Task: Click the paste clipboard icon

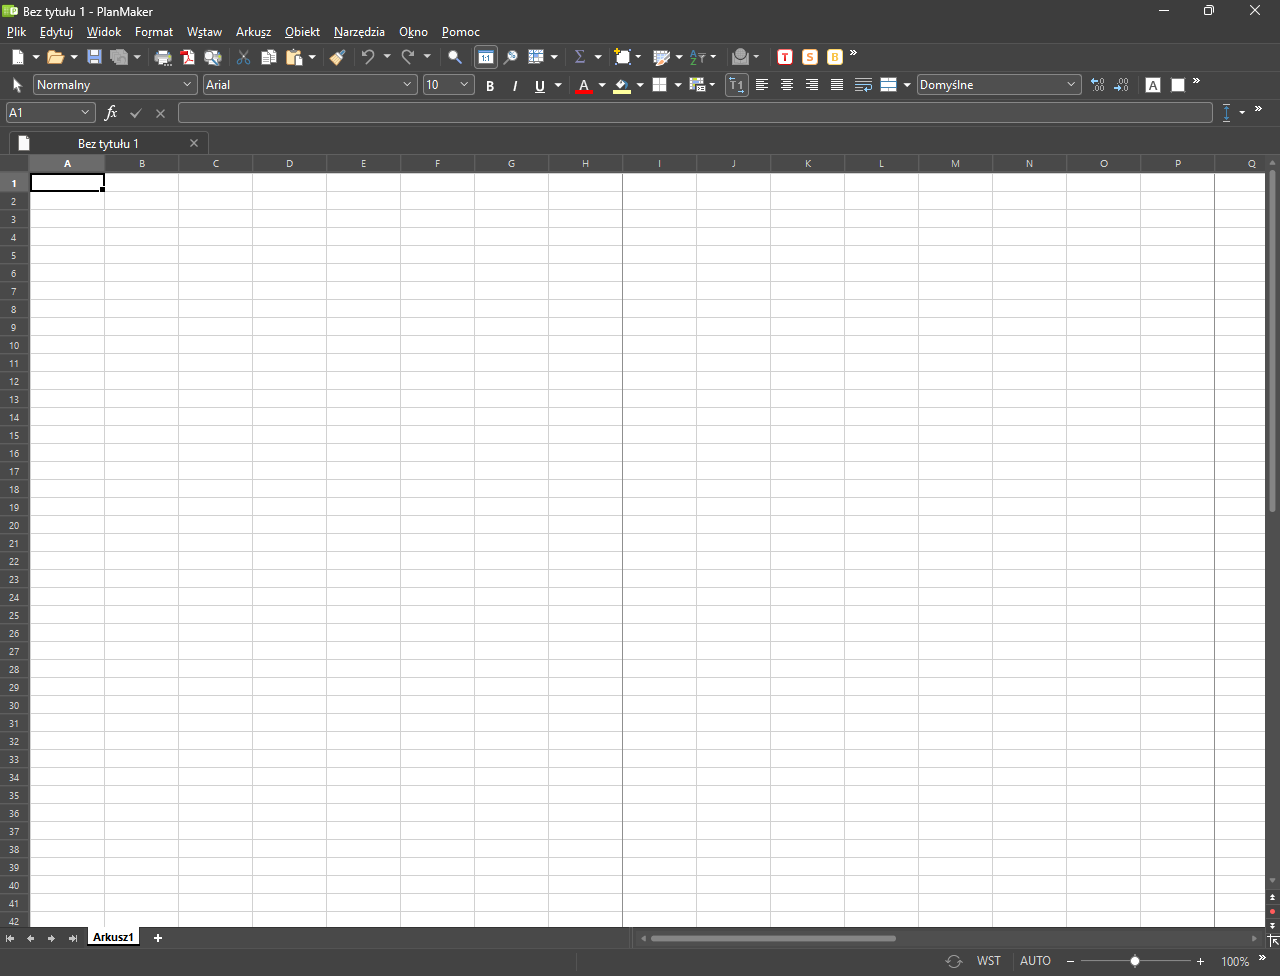Action: click(294, 57)
